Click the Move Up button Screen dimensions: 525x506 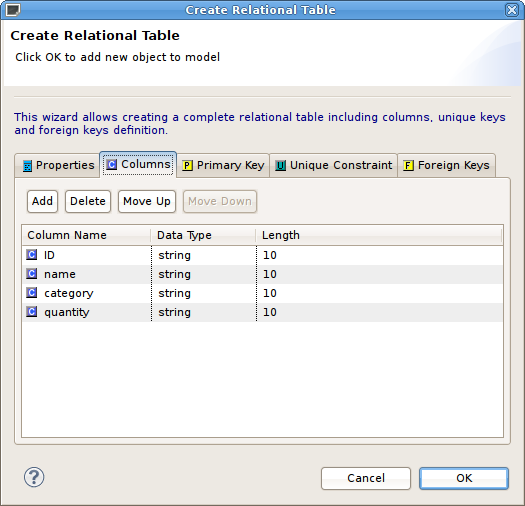(147, 201)
